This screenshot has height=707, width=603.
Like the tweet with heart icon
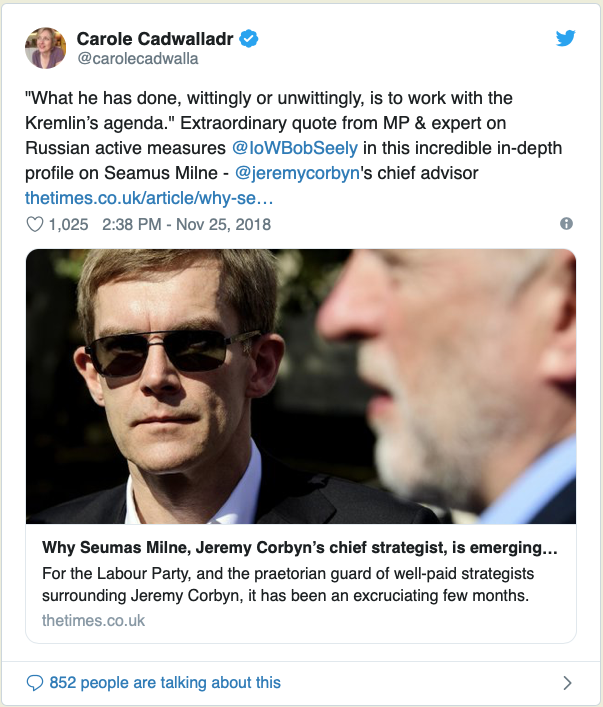click(x=35, y=224)
